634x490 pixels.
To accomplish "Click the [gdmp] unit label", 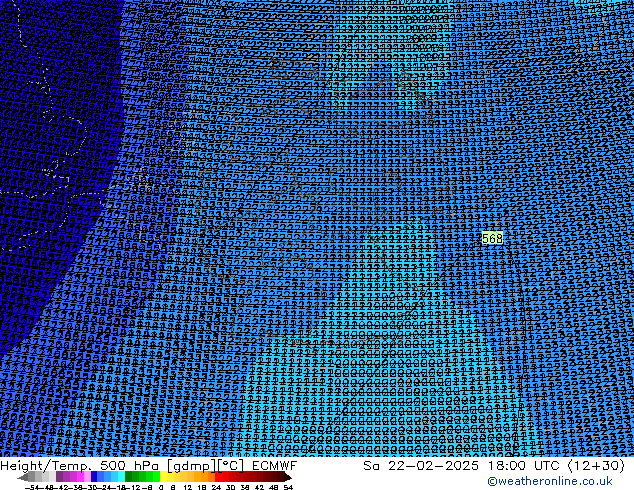I will pyautogui.click(x=192, y=466).
